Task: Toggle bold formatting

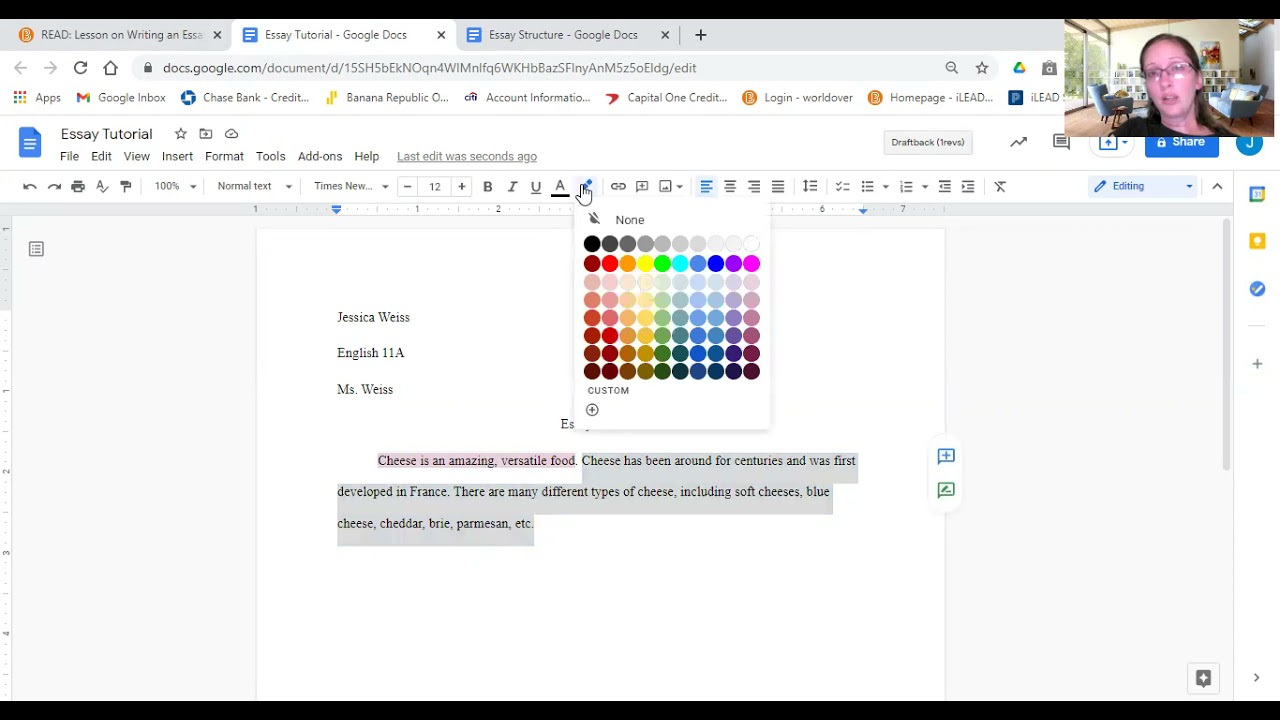Action: [488, 187]
